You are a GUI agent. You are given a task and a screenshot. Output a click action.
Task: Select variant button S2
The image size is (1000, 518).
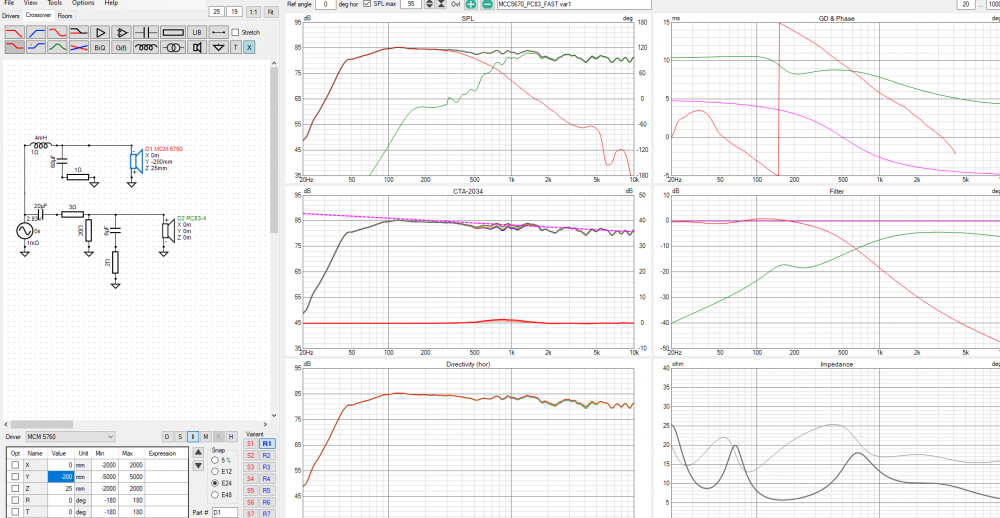[x=251, y=455]
